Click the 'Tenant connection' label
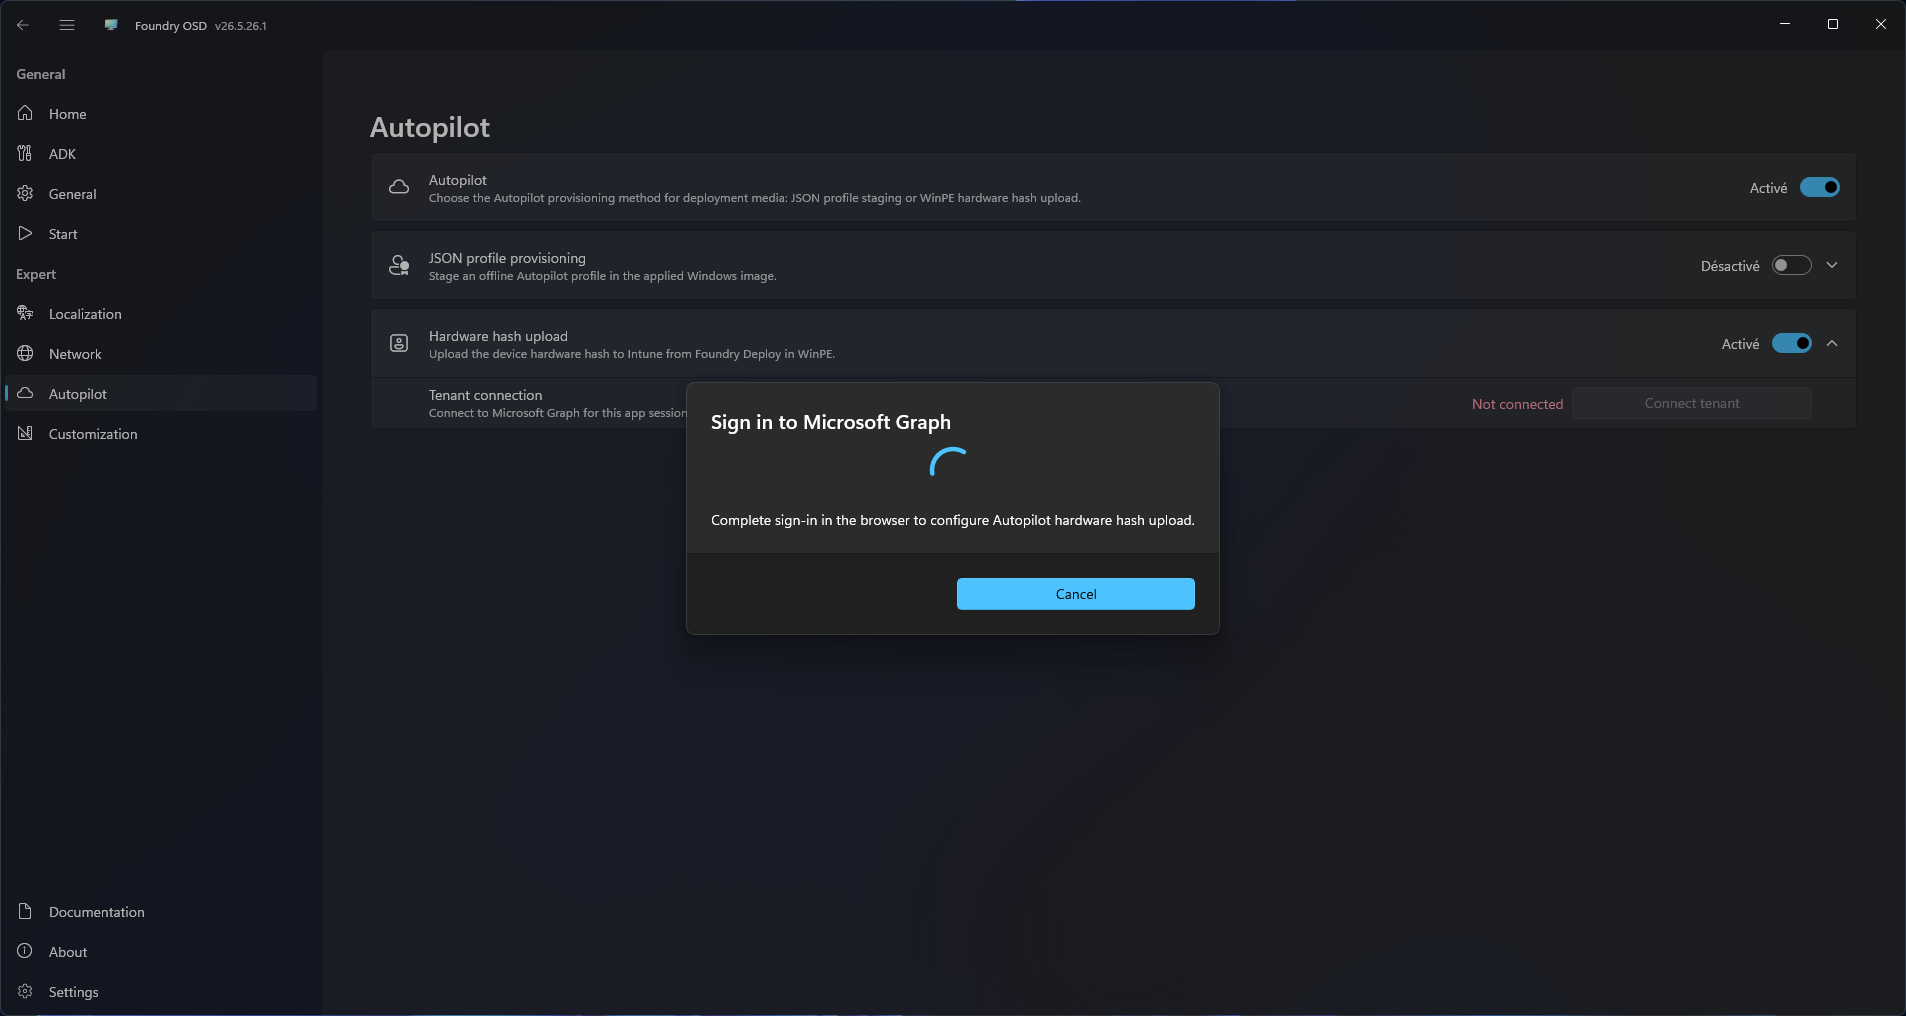Viewport: 1906px width, 1016px height. click(485, 395)
